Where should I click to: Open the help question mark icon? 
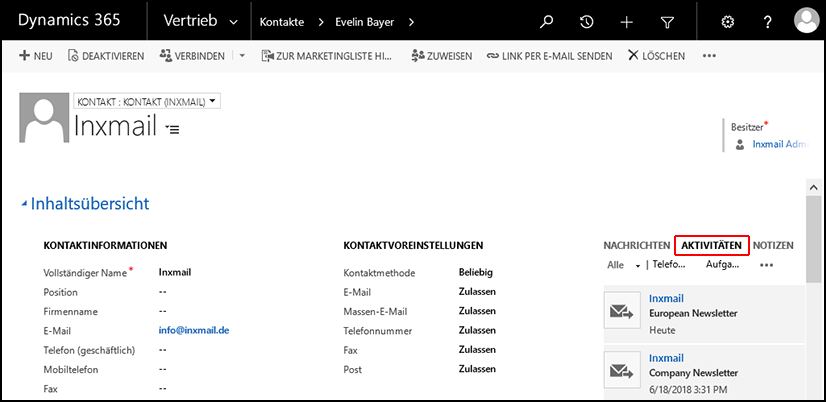pyautogui.click(x=768, y=22)
